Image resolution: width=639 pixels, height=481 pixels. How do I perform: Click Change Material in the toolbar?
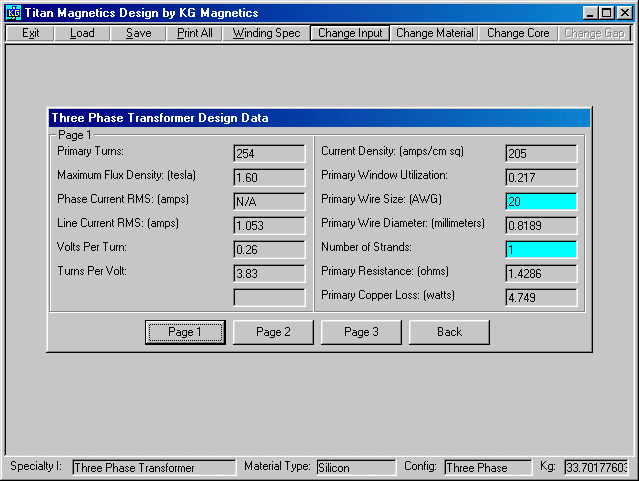(434, 33)
